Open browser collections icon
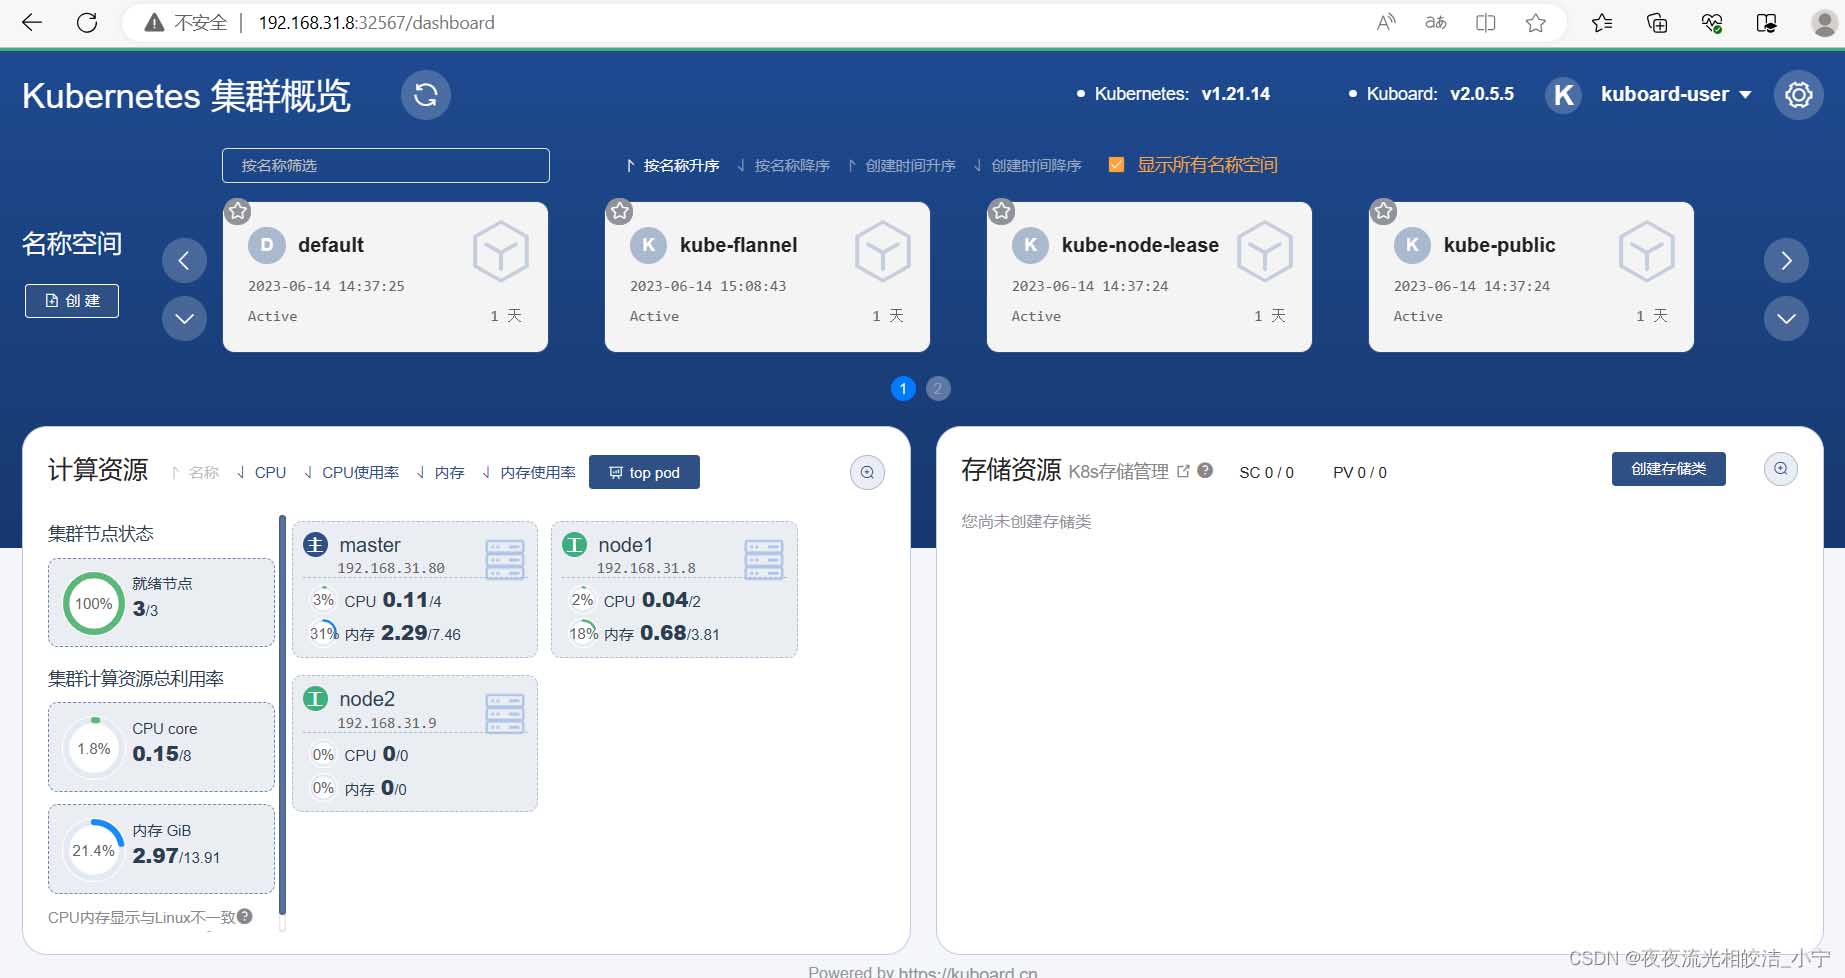Image resolution: width=1845 pixels, height=978 pixels. tap(1657, 22)
